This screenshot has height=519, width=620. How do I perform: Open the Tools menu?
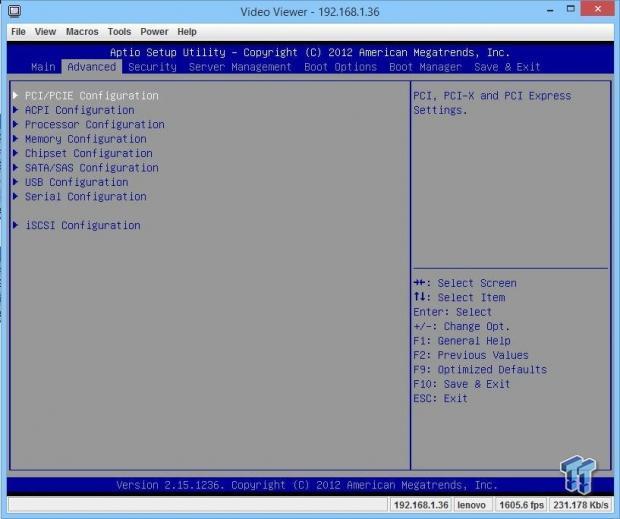pyautogui.click(x=119, y=32)
